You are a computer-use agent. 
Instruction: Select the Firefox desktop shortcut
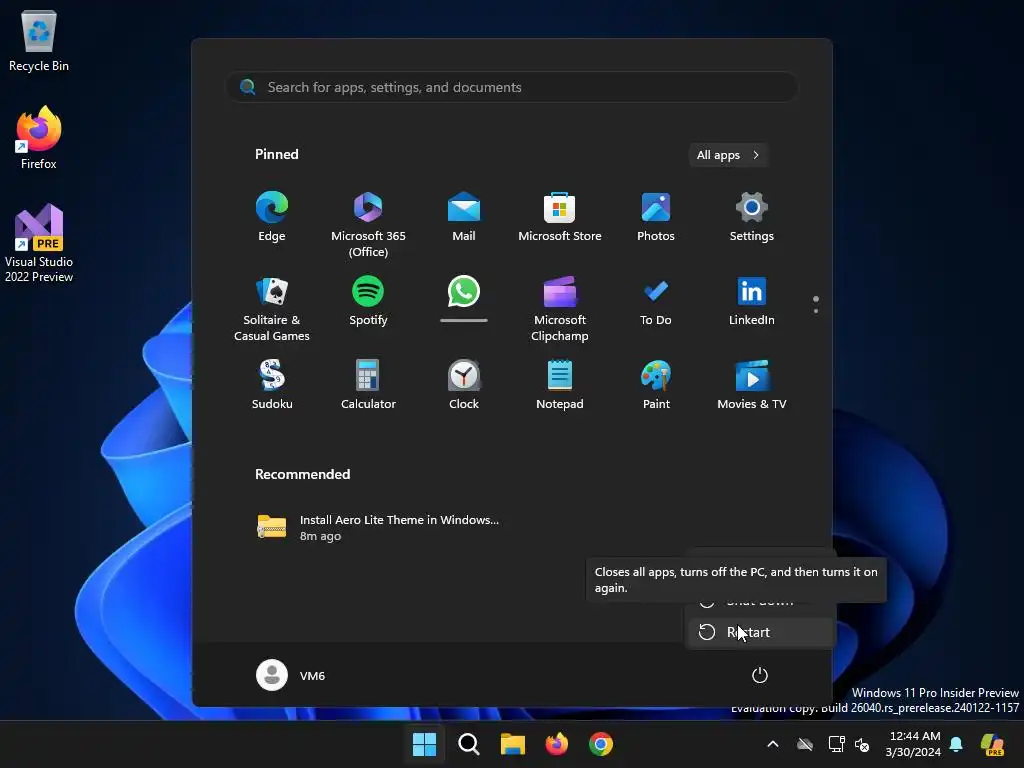click(39, 138)
